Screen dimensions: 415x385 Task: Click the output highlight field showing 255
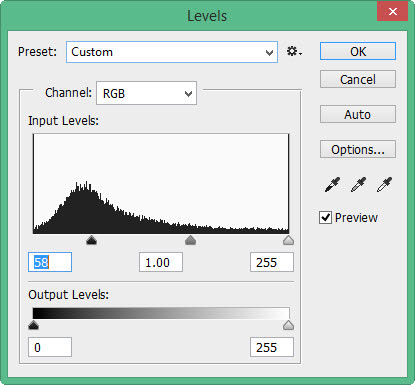click(x=272, y=347)
